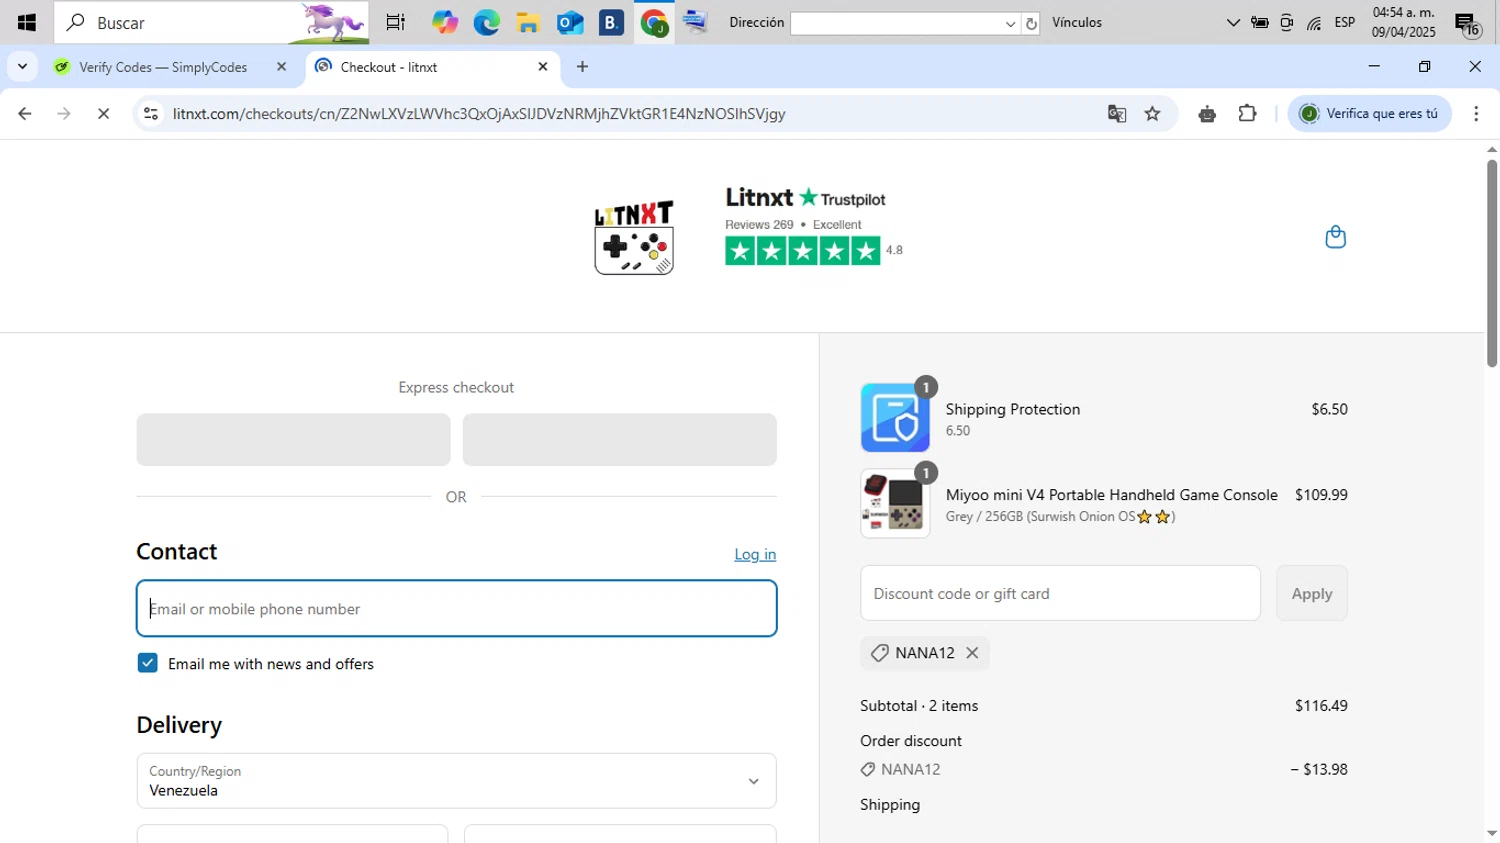Follow the Log in link

(755, 554)
